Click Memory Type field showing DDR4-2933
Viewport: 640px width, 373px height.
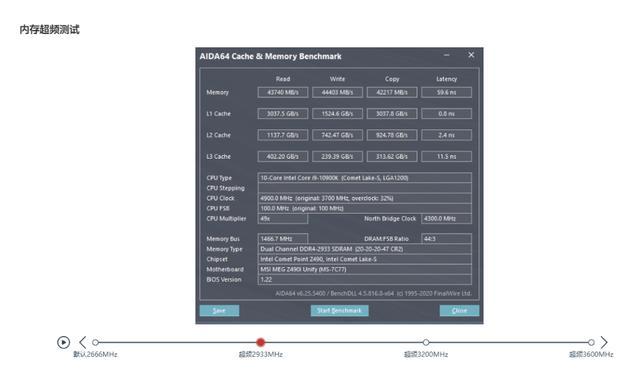point(364,249)
